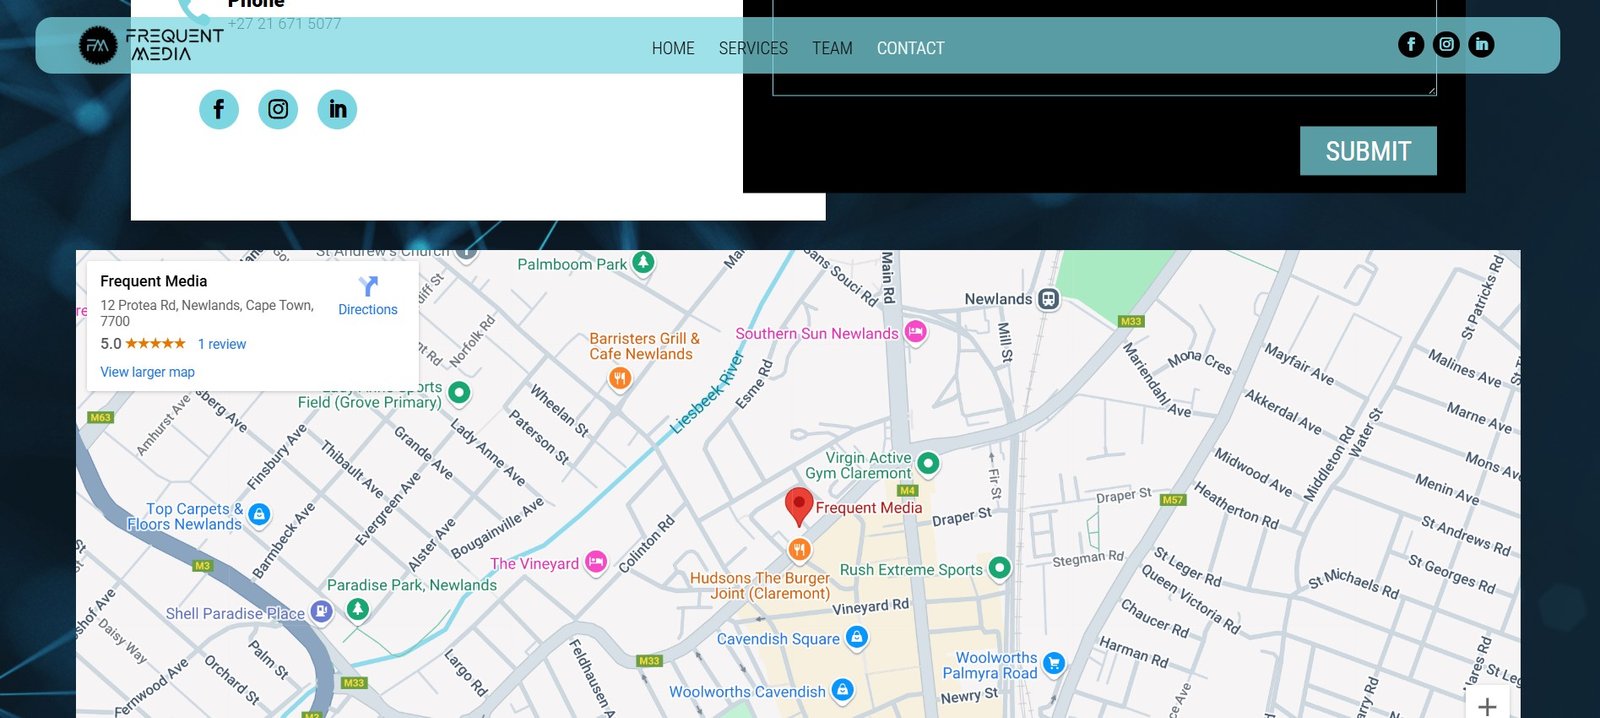Viewport: 1600px width, 718px height.
Task: Click teal Facebook circle below phone number
Action: (219, 109)
